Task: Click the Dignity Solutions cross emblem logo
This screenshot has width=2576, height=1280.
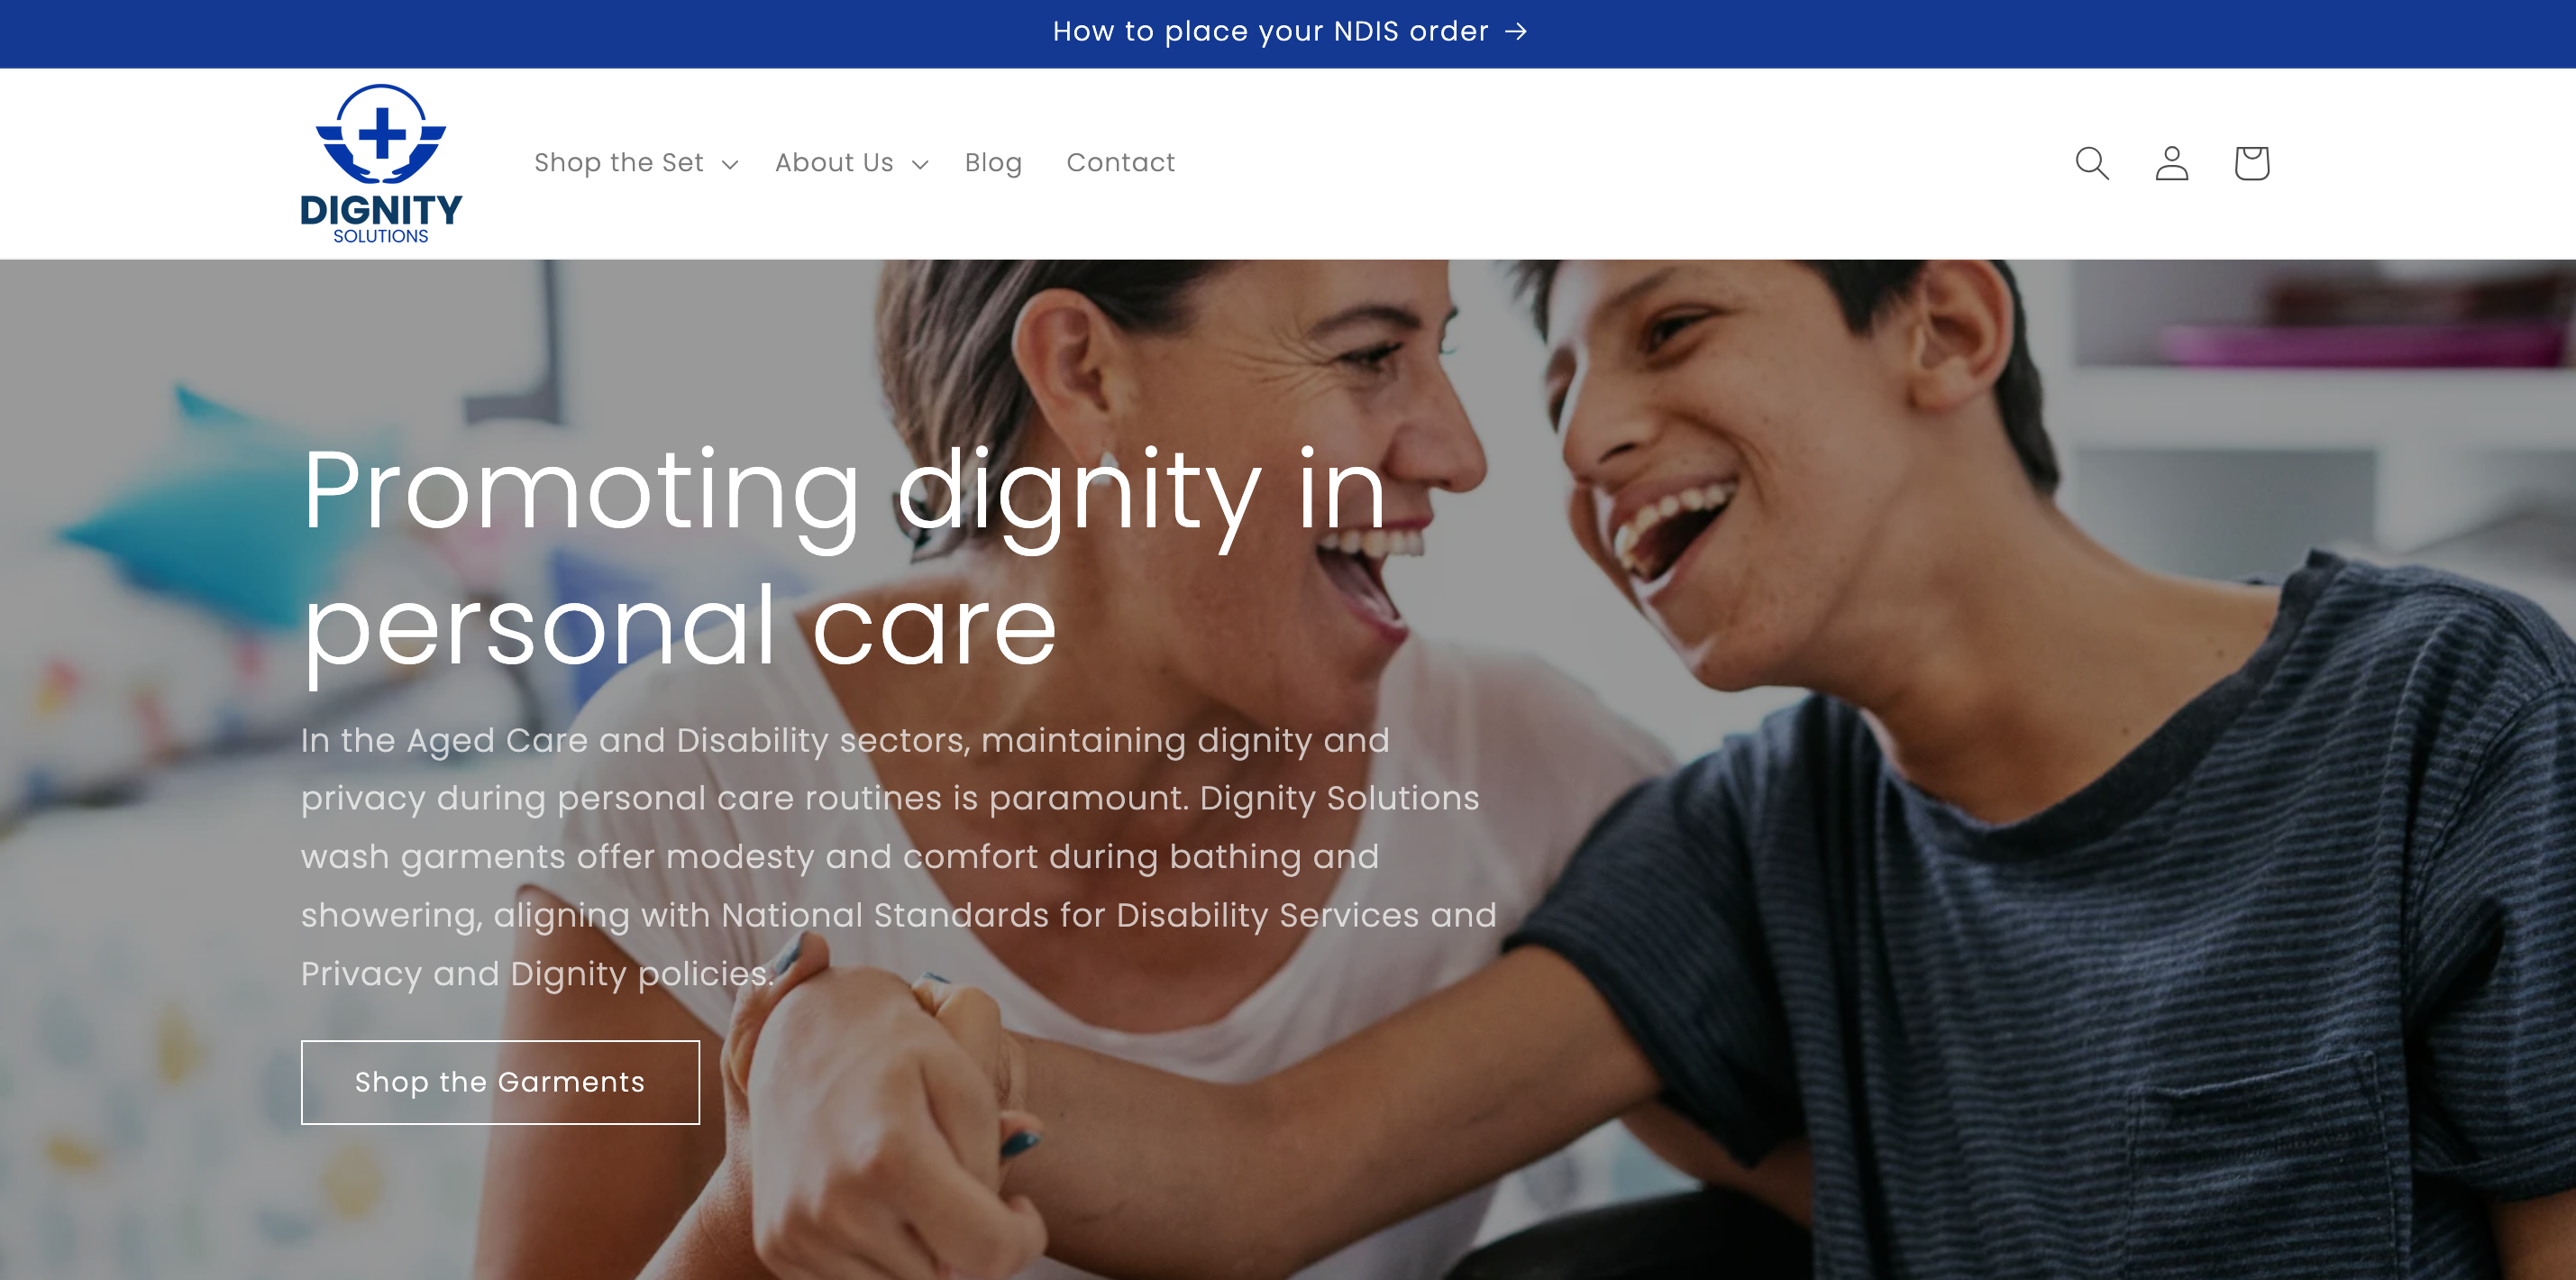Action: point(381,135)
